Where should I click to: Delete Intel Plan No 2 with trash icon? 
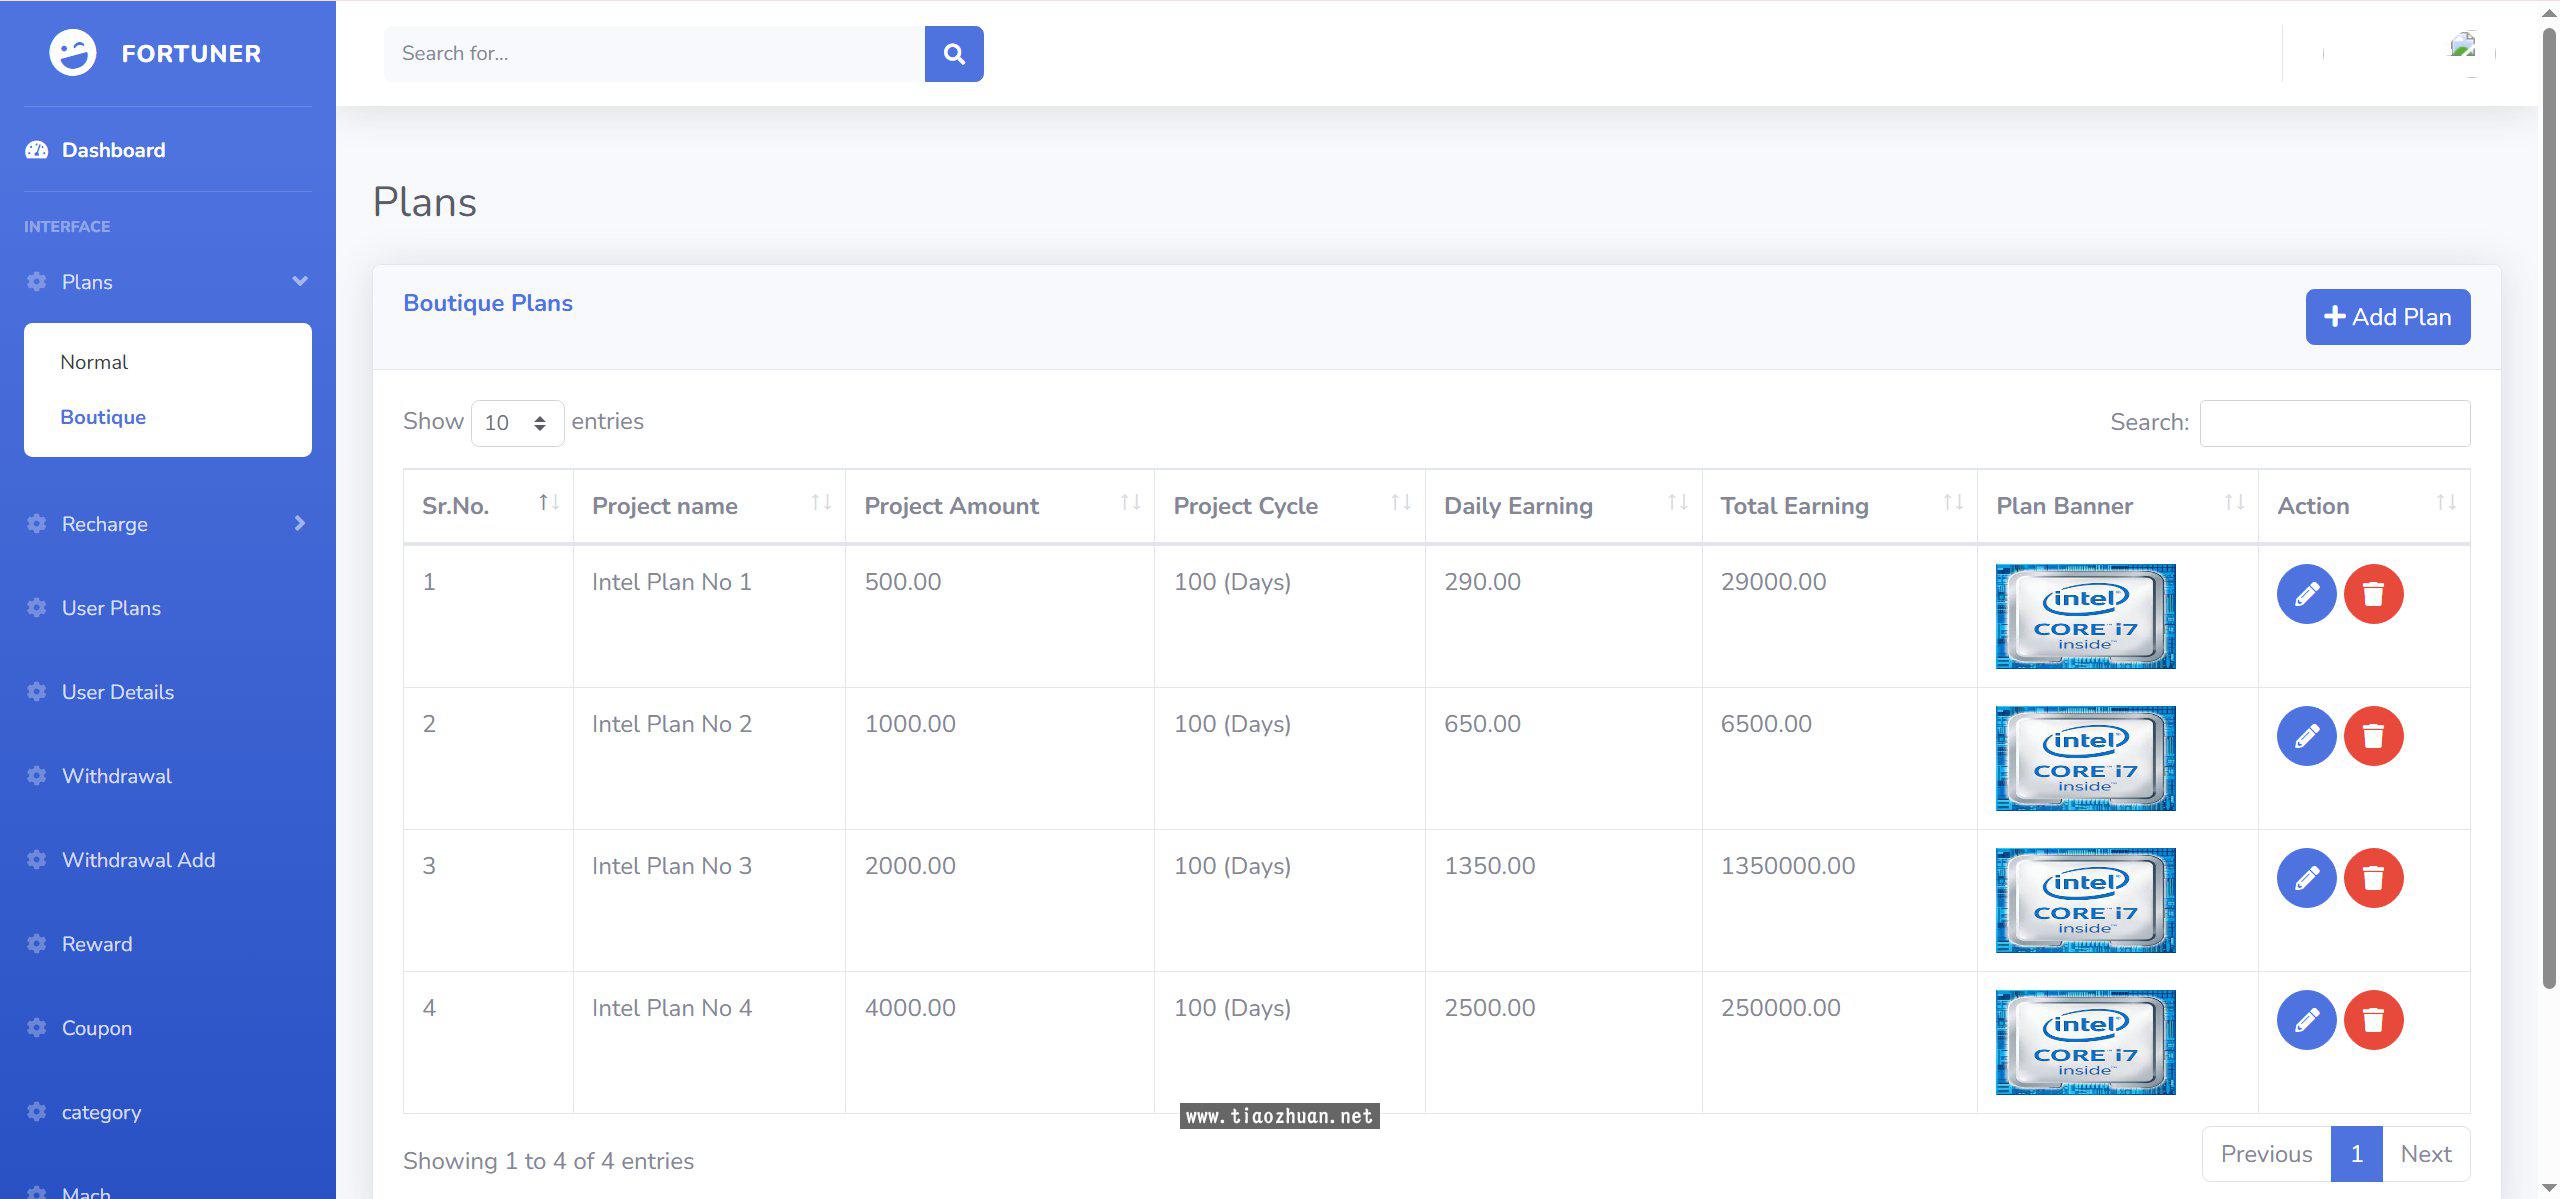2374,736
